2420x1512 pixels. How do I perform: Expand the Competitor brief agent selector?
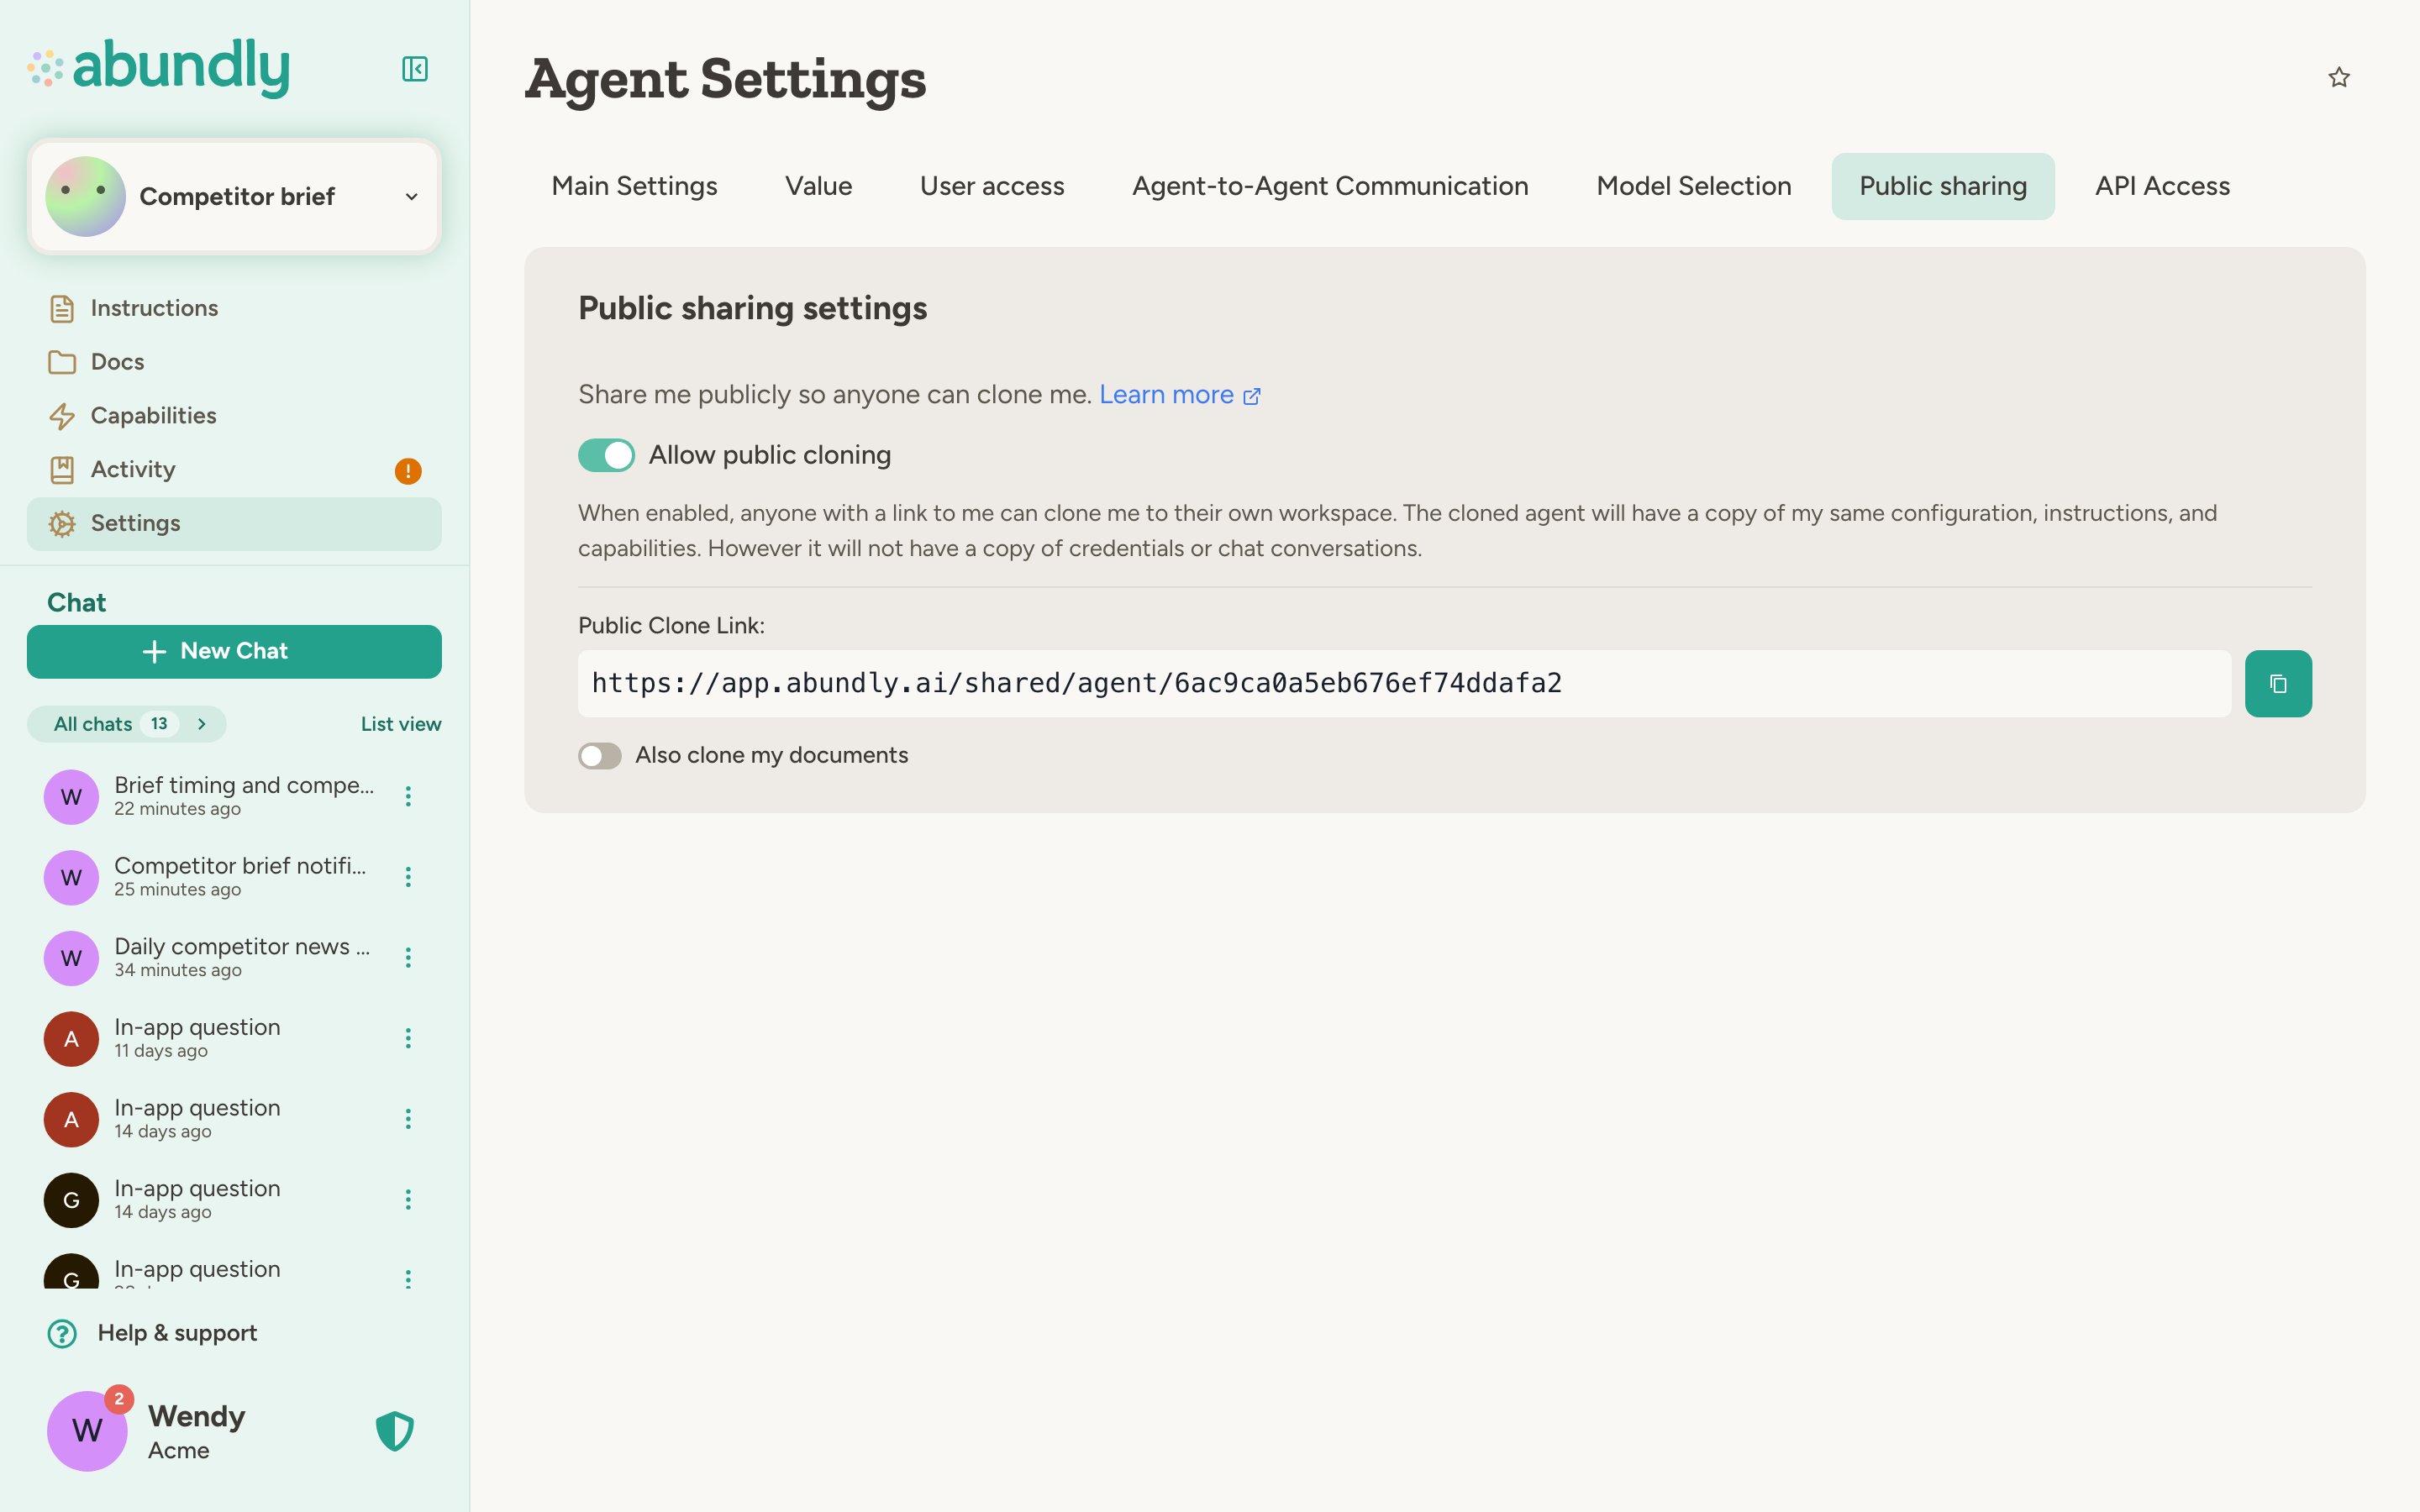[234, 196]
